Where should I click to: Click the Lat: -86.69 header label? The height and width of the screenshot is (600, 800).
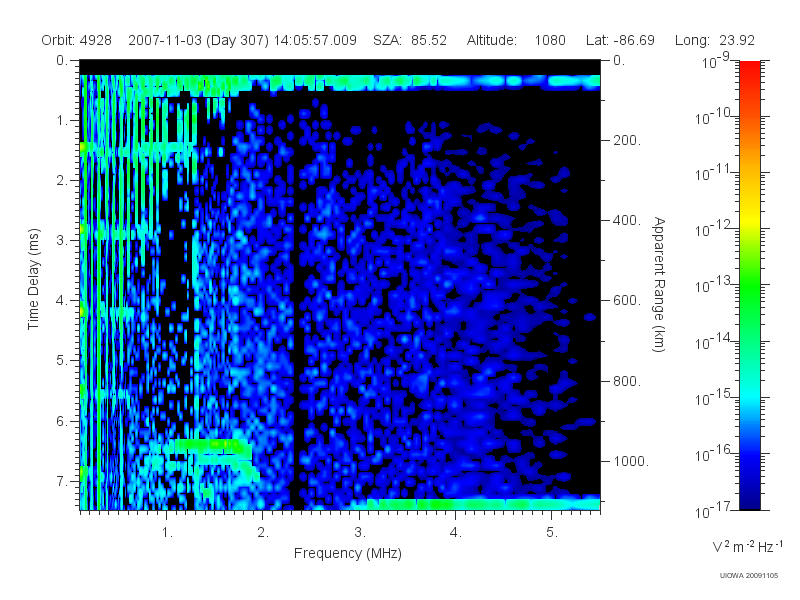(620, 40)
